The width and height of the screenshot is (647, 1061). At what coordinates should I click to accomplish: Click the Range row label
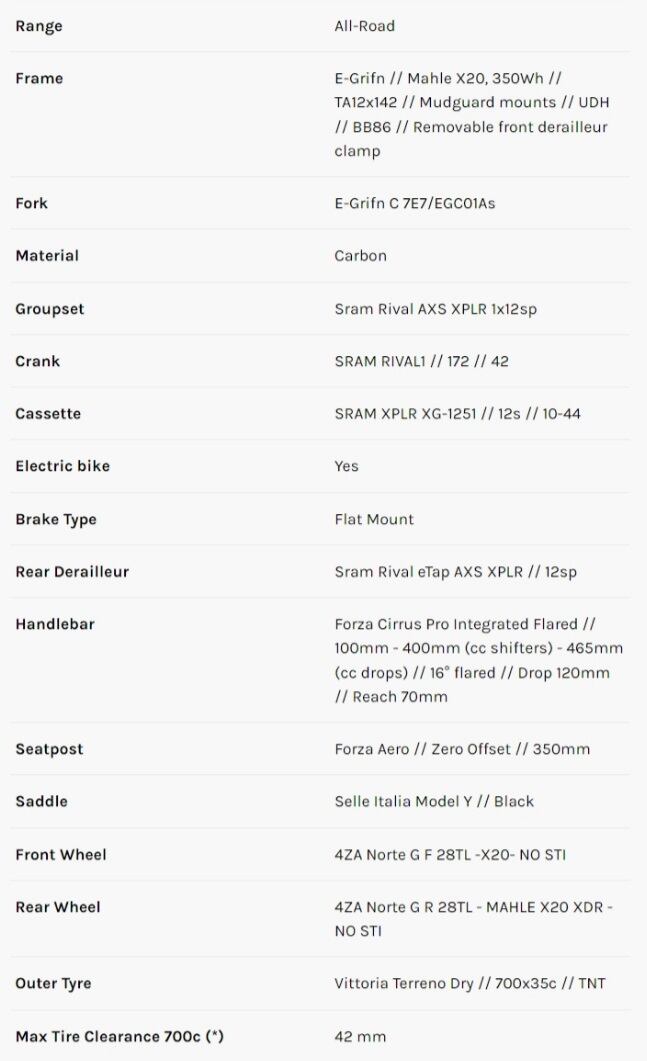click(39, 26)
